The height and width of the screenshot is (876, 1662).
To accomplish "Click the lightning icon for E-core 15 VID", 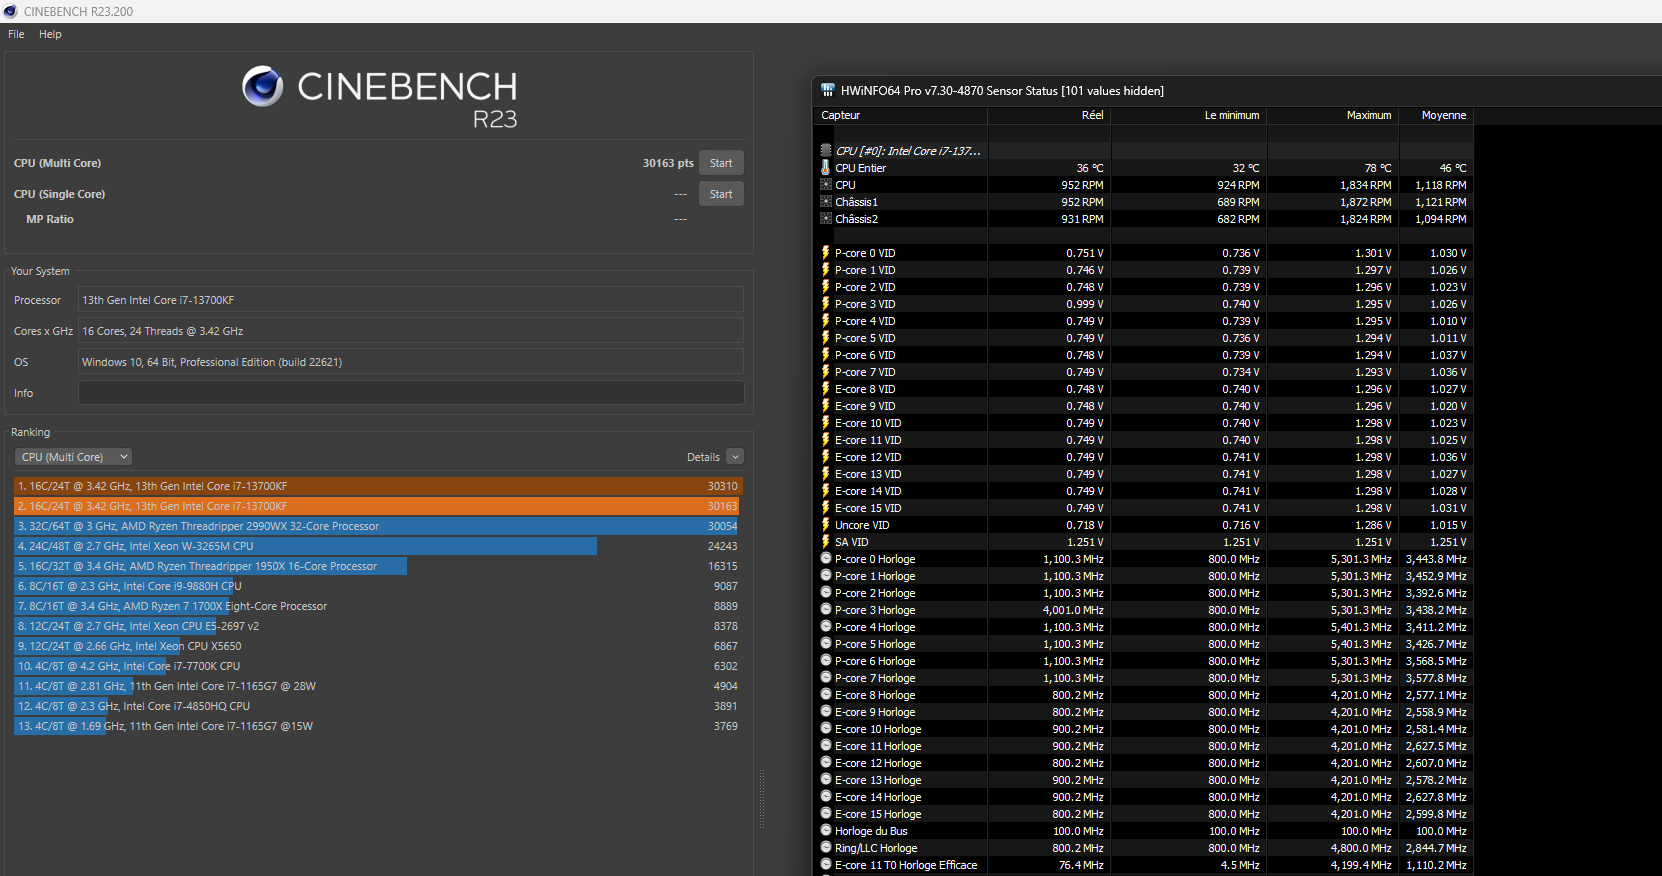I will [826, 508].
